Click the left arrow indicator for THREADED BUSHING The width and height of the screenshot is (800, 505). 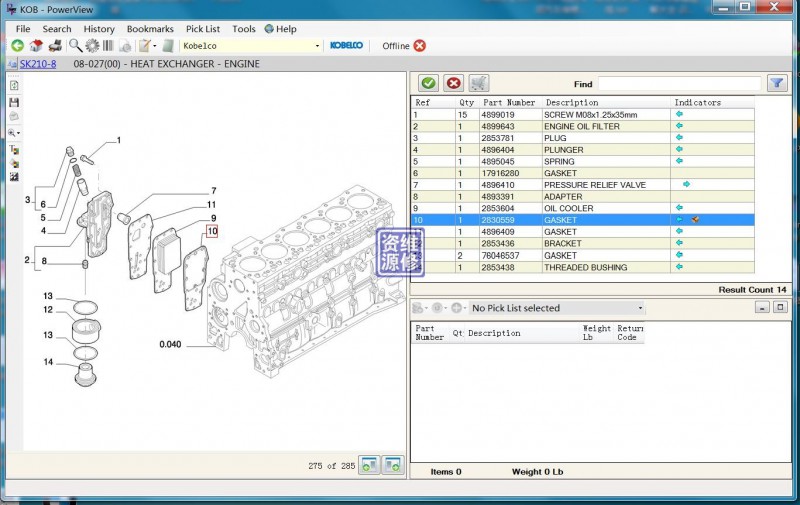679,267
